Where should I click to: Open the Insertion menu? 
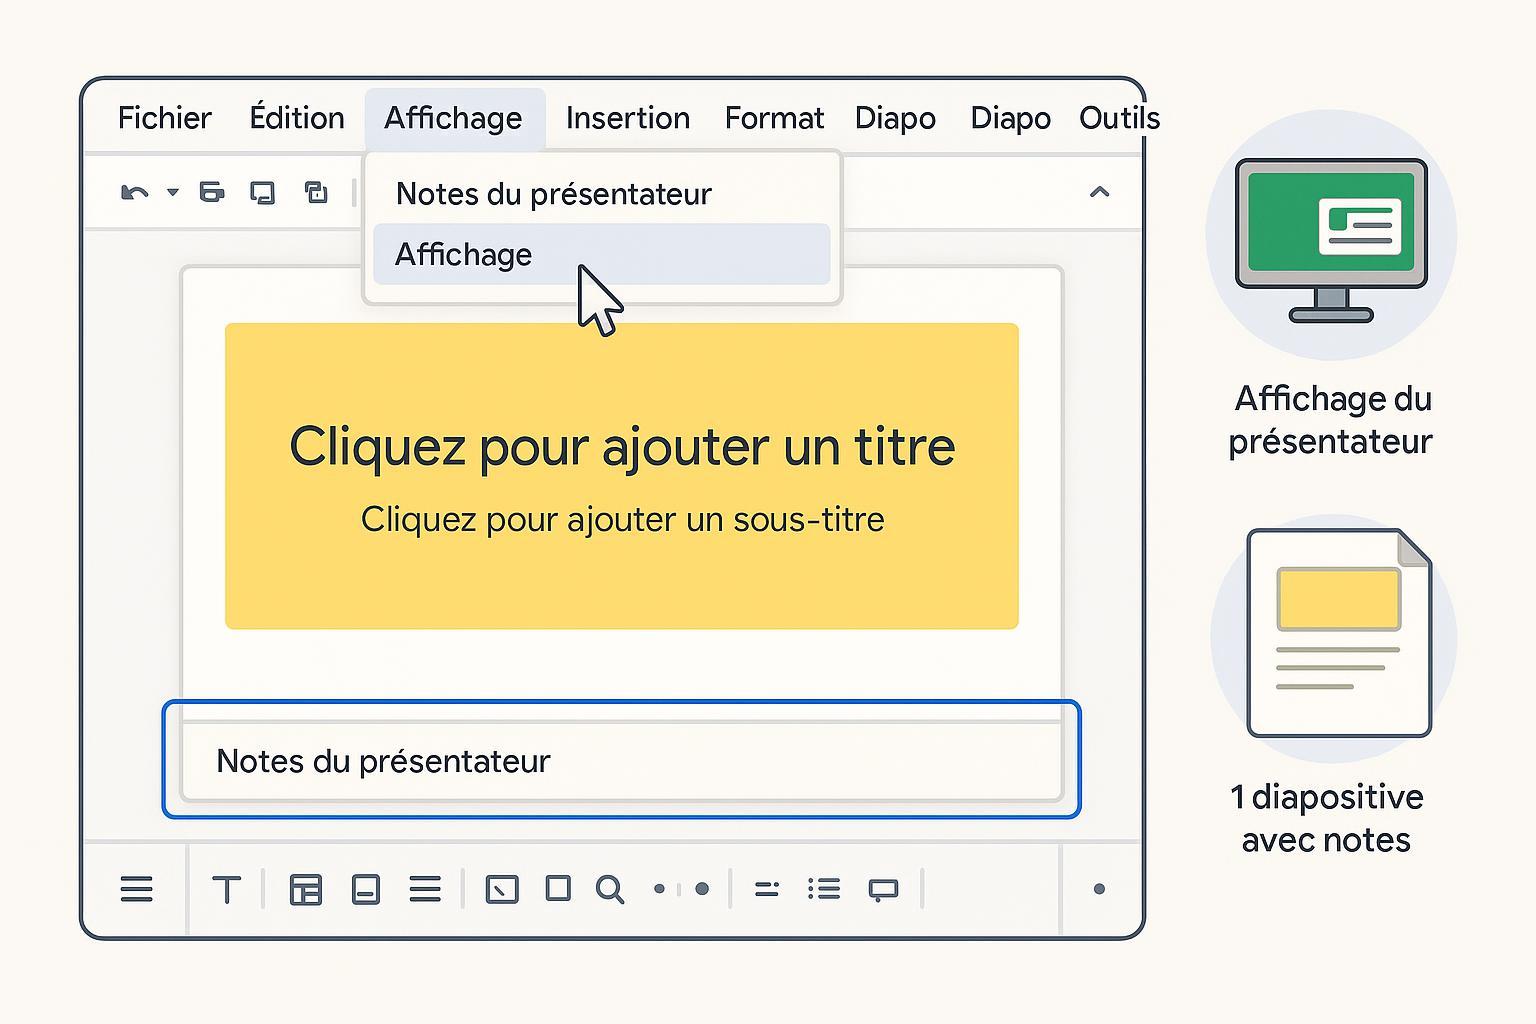(x=627, y=118)
